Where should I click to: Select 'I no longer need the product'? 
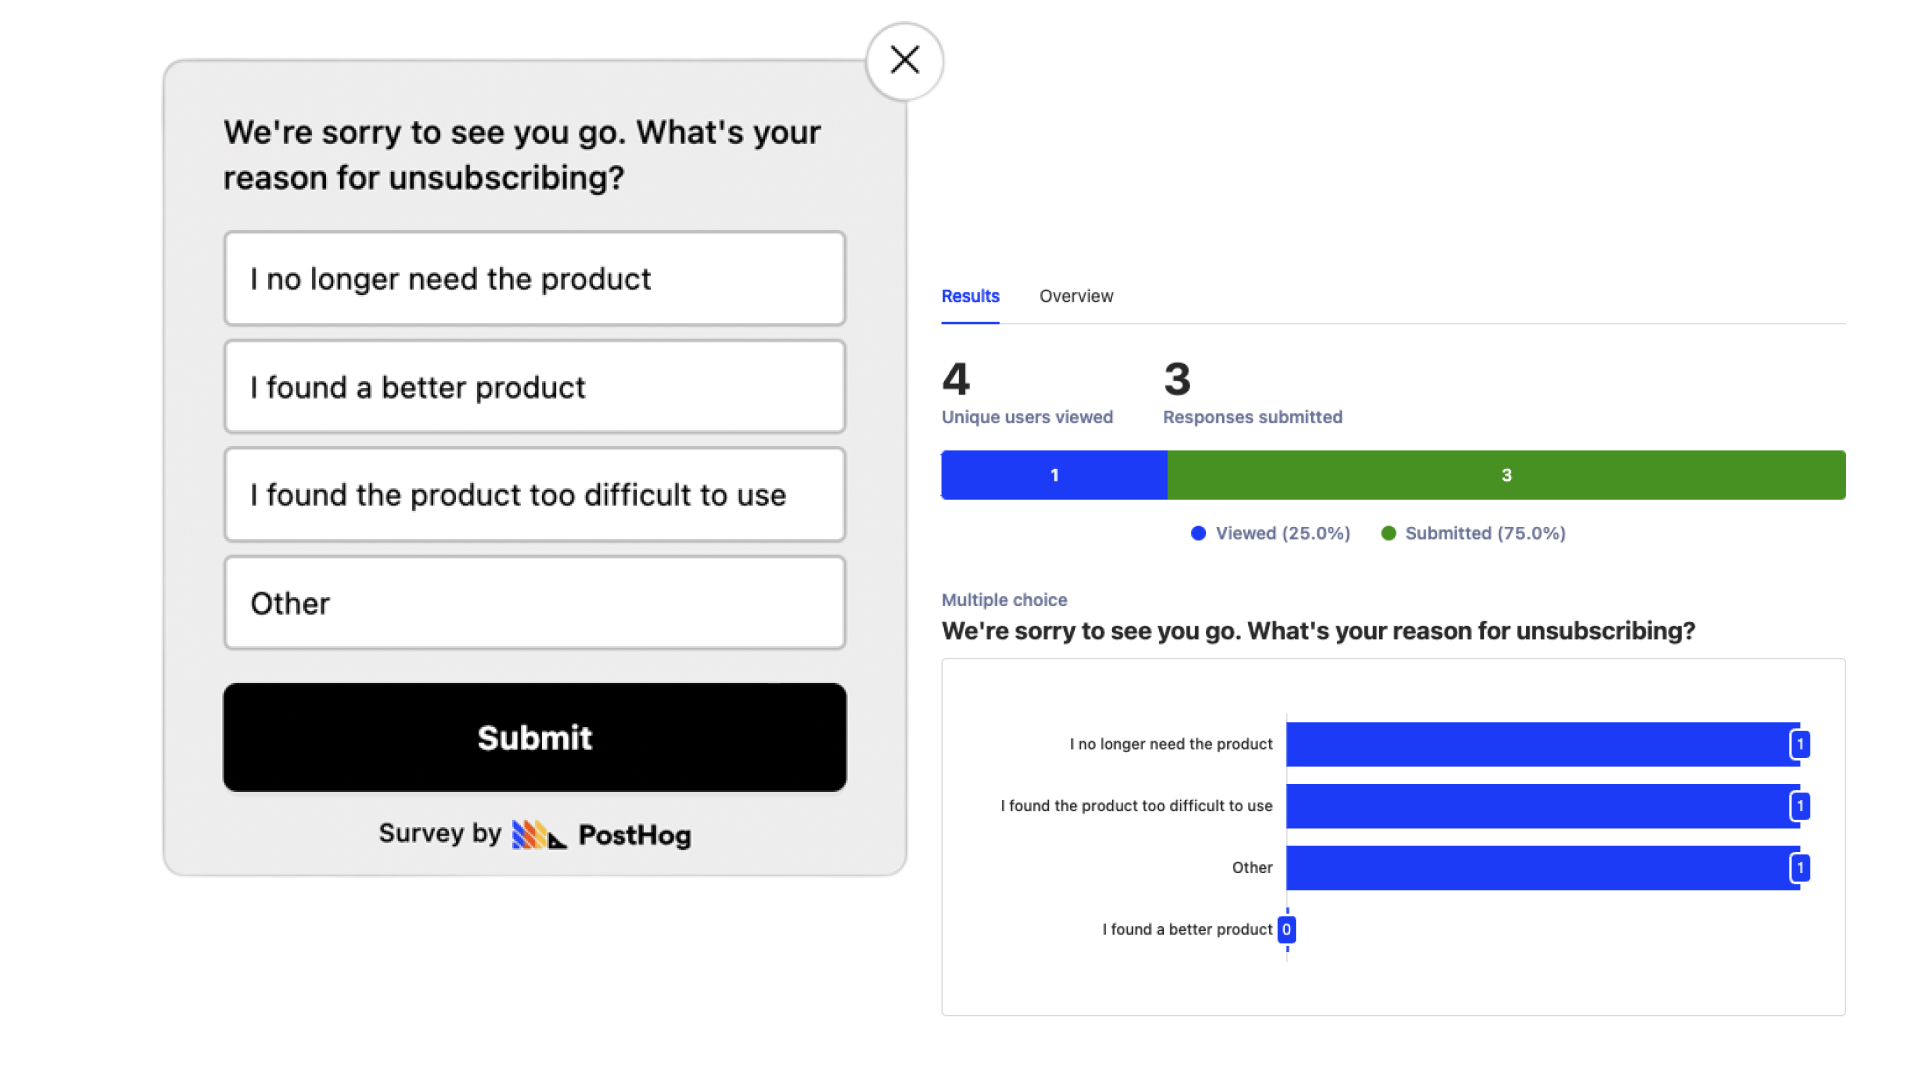pyautogui.click(x=534, y=279)
